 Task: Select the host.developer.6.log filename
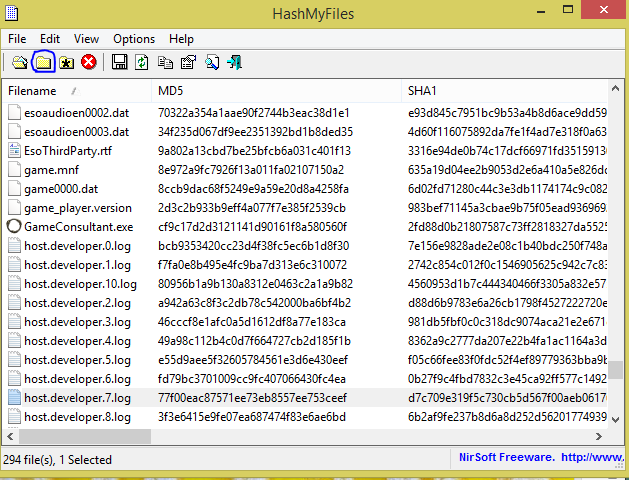click(77, 379)
